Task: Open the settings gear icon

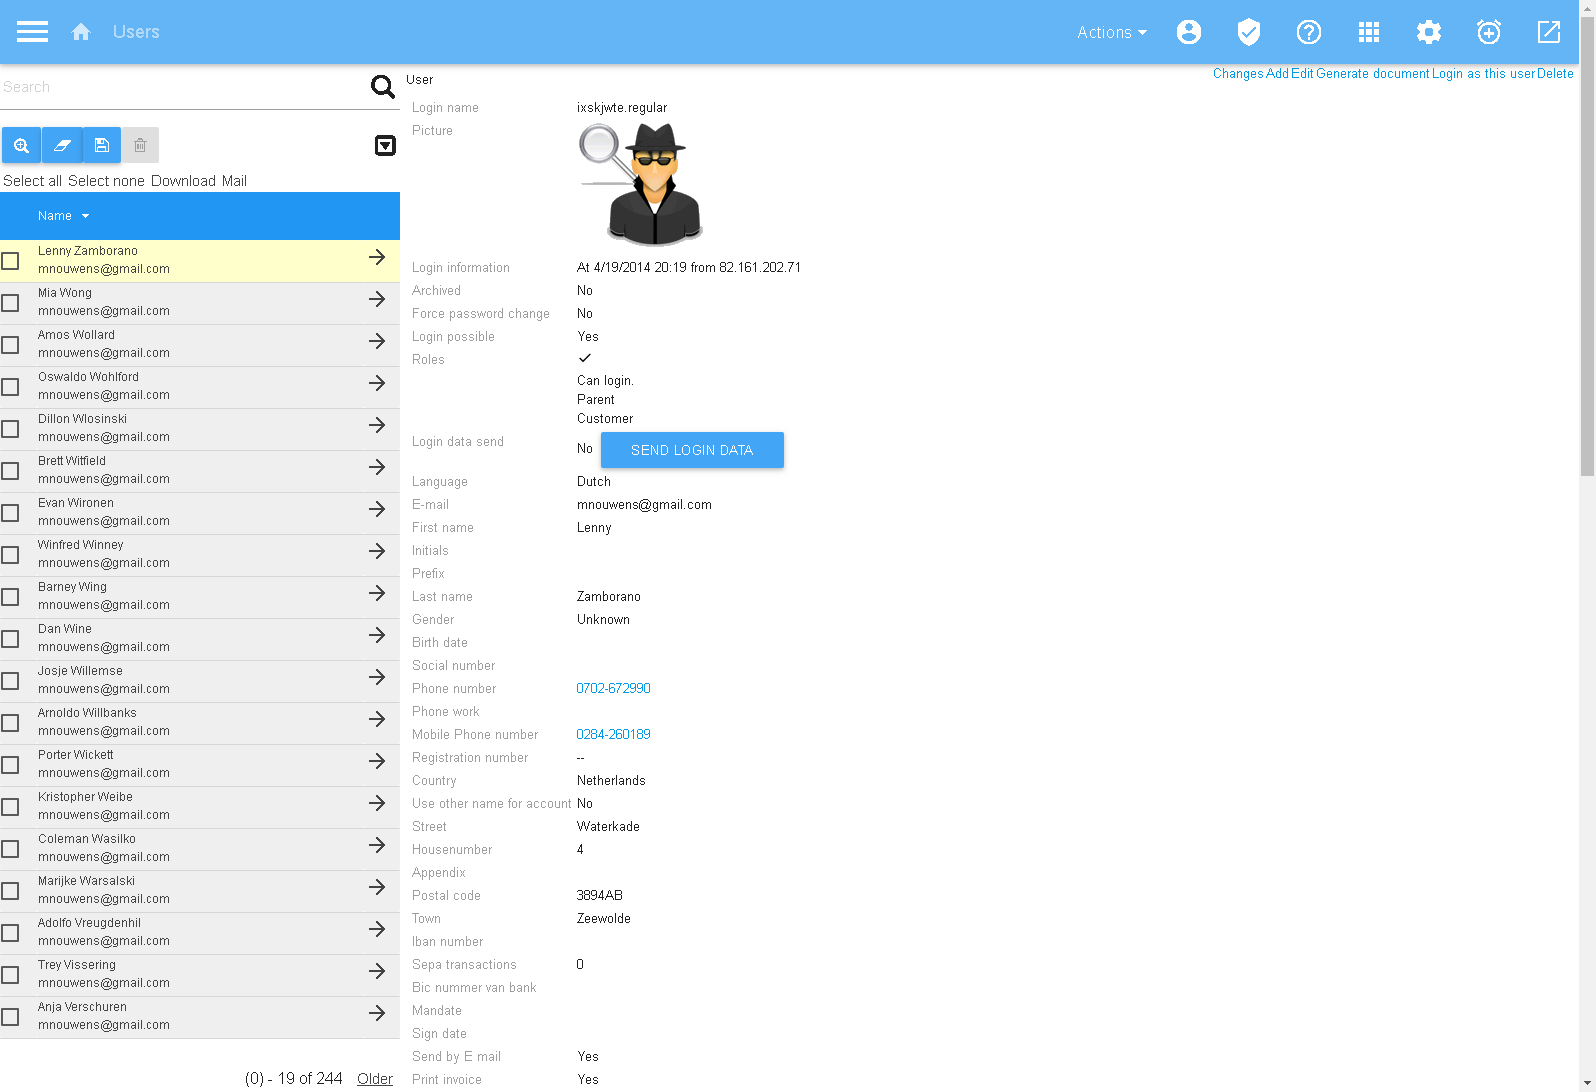Action: (1428, 32)
